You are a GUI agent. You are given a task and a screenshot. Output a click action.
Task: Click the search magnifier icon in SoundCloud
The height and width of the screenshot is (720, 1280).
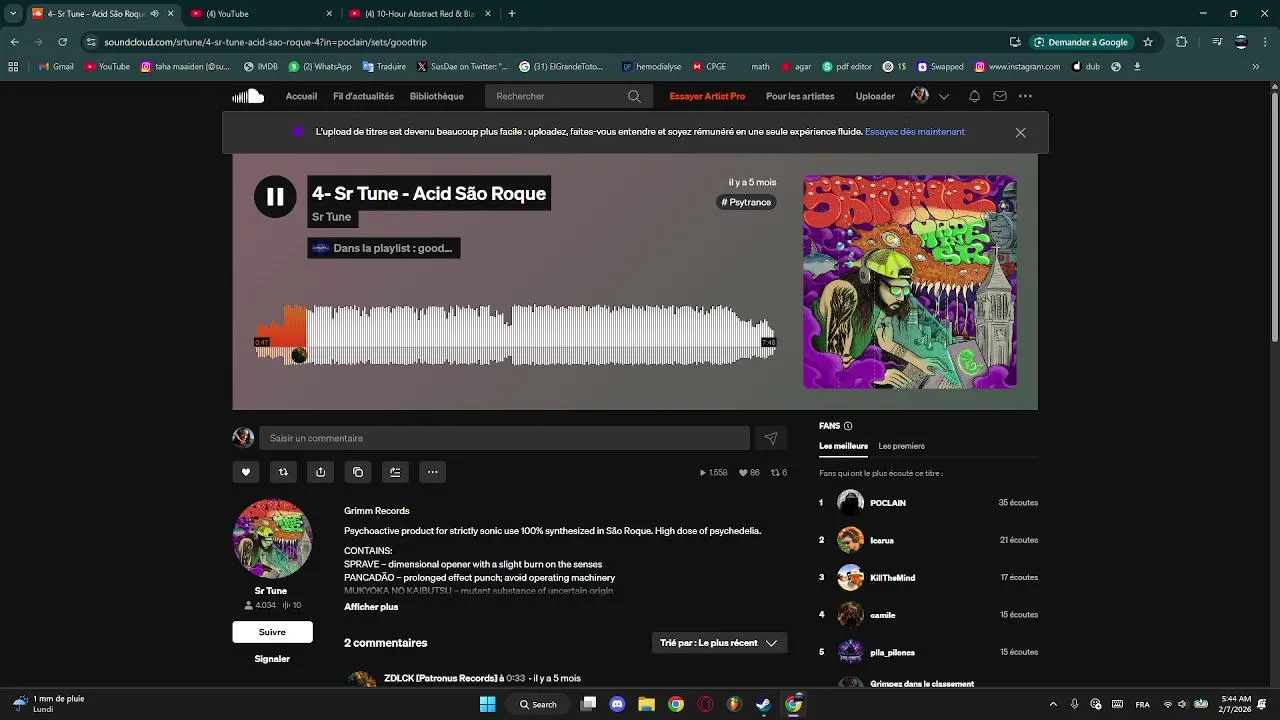pyautogui.click(x=634, y=96)
